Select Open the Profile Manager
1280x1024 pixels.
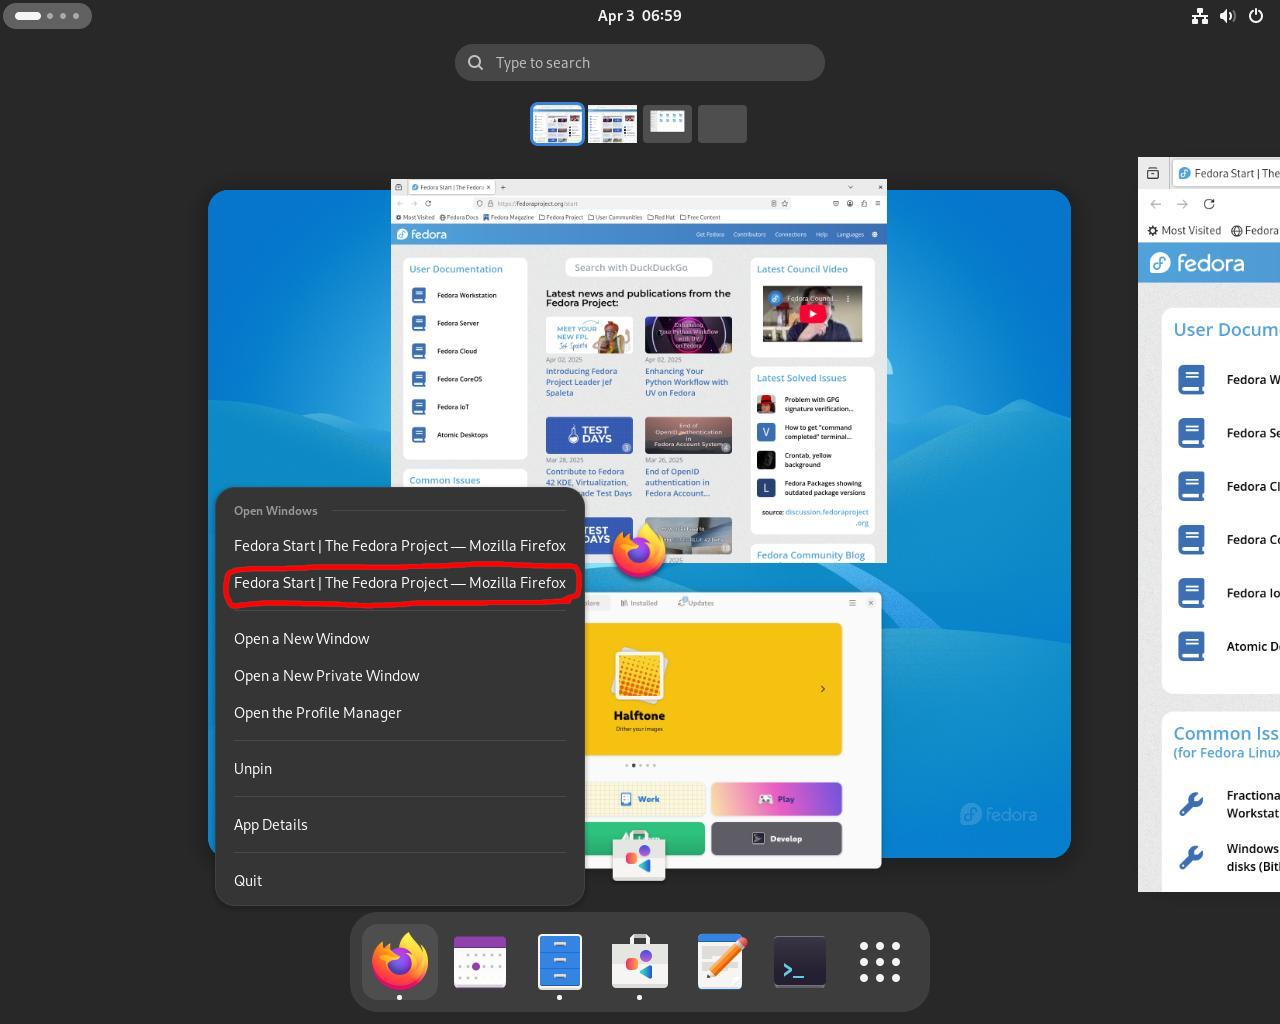pyautogui.click(x=400, y=713)
